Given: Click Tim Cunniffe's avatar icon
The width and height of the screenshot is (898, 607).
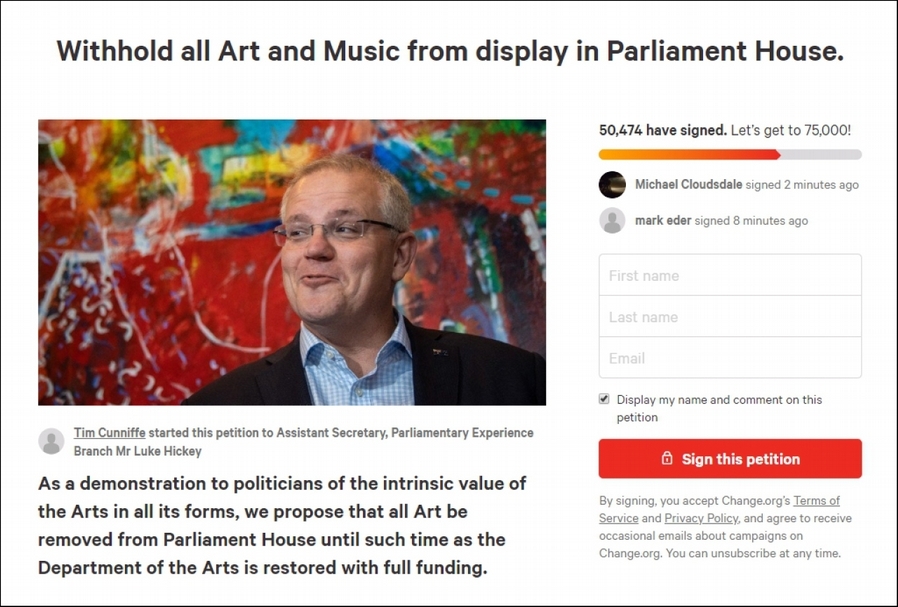Looking at the screenshot, I should point(51,441).
